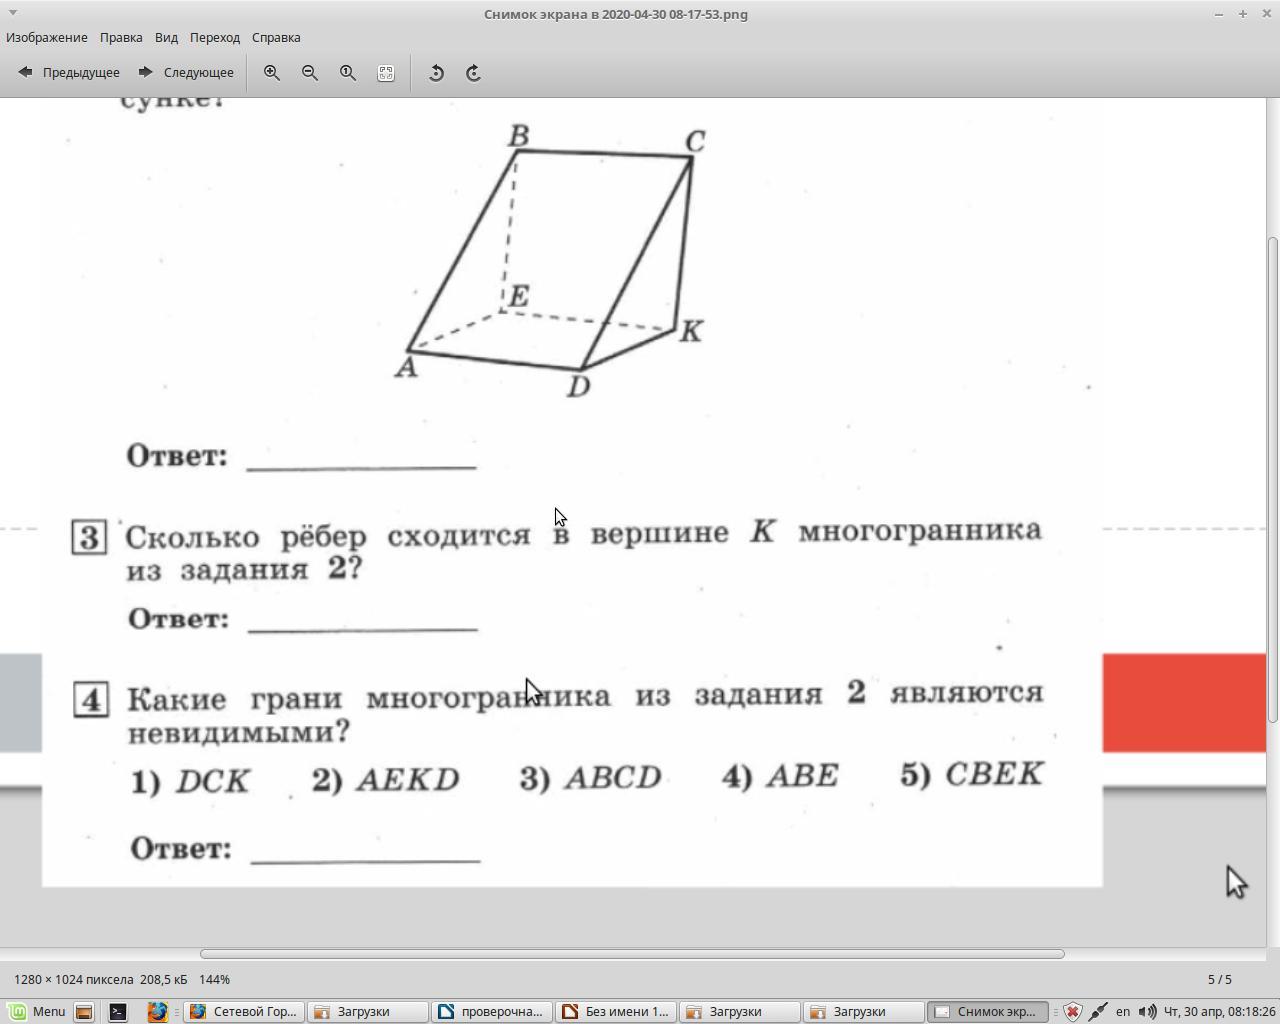Rotate image counterclockwise
The image size is (1280, 1024).
click(x=436, y=73)
